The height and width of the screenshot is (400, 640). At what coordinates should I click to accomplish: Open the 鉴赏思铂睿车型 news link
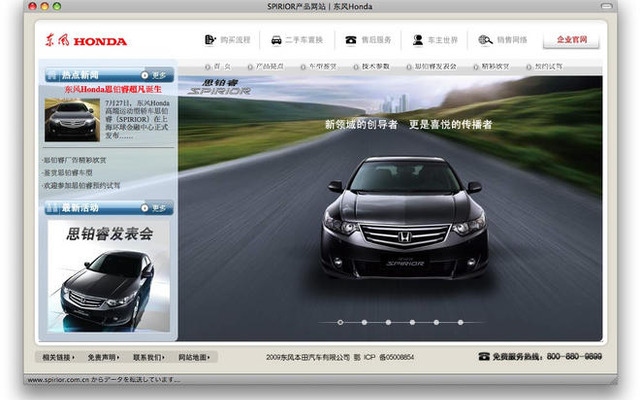click(68, 173)
